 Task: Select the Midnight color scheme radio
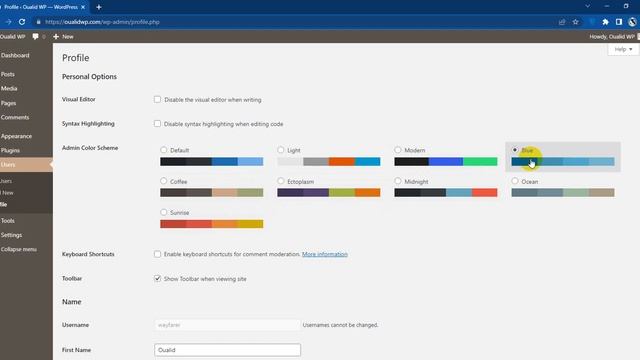pyautogui.click(x=398, y=180)
